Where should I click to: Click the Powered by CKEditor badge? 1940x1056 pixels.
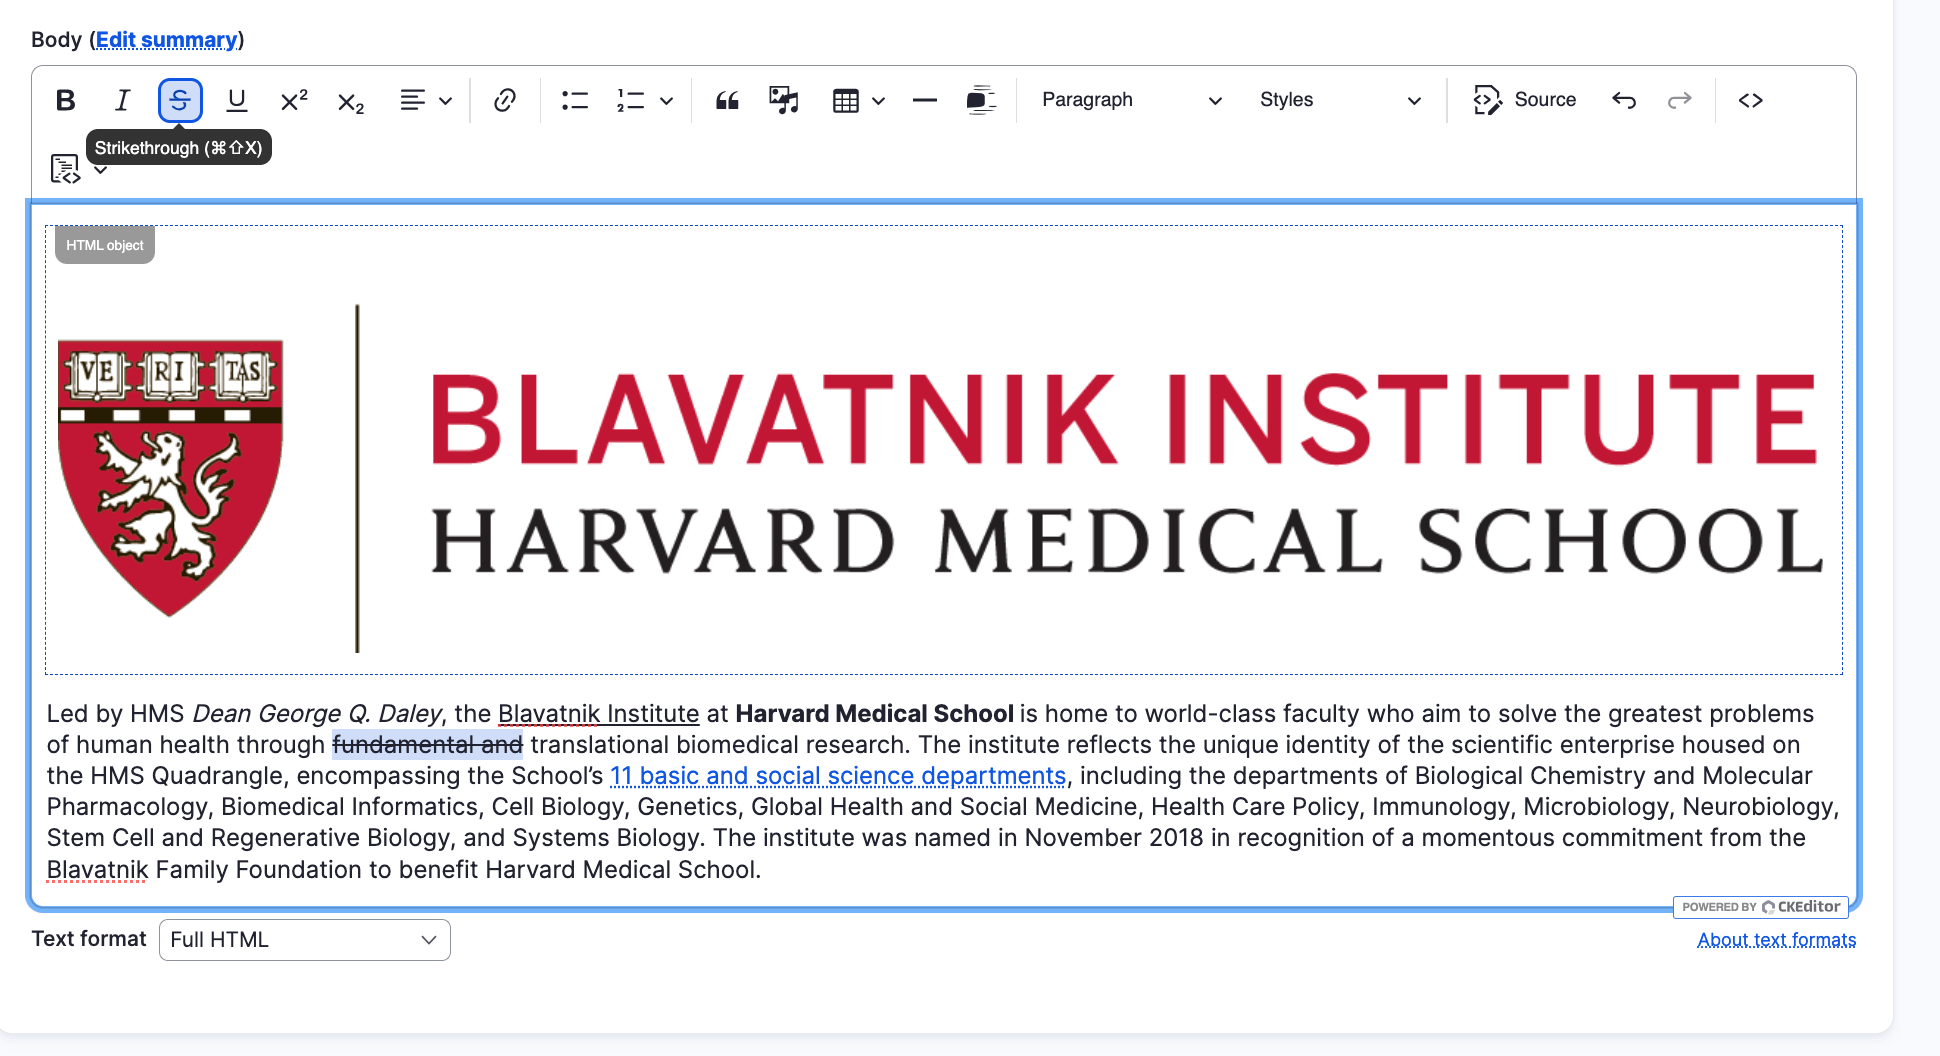click(1761, 907)
